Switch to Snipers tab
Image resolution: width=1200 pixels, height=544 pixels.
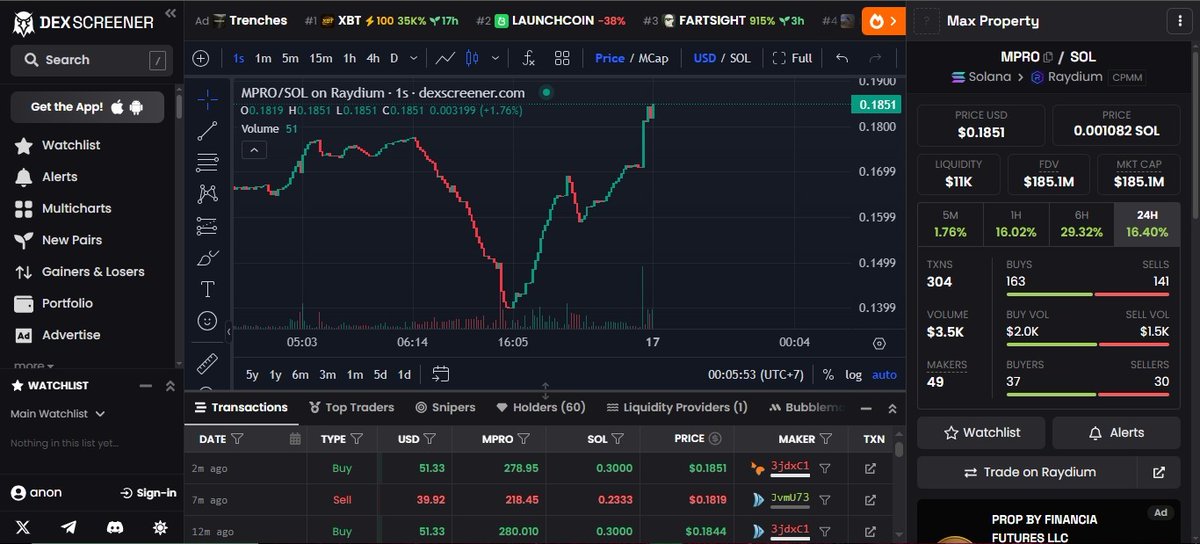coord(445,407)
